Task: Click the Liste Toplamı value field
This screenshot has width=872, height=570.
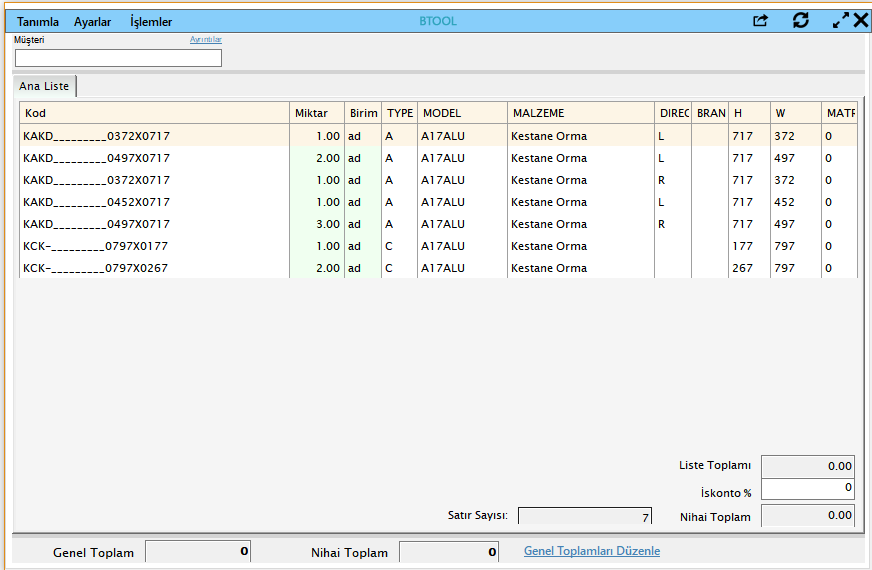Action: (807, 466)
